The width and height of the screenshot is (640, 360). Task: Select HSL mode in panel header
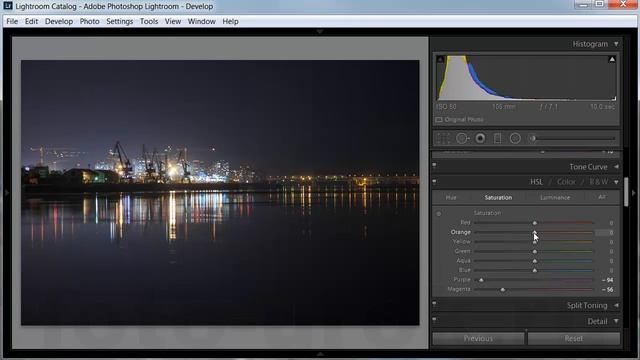coord(536,182)
